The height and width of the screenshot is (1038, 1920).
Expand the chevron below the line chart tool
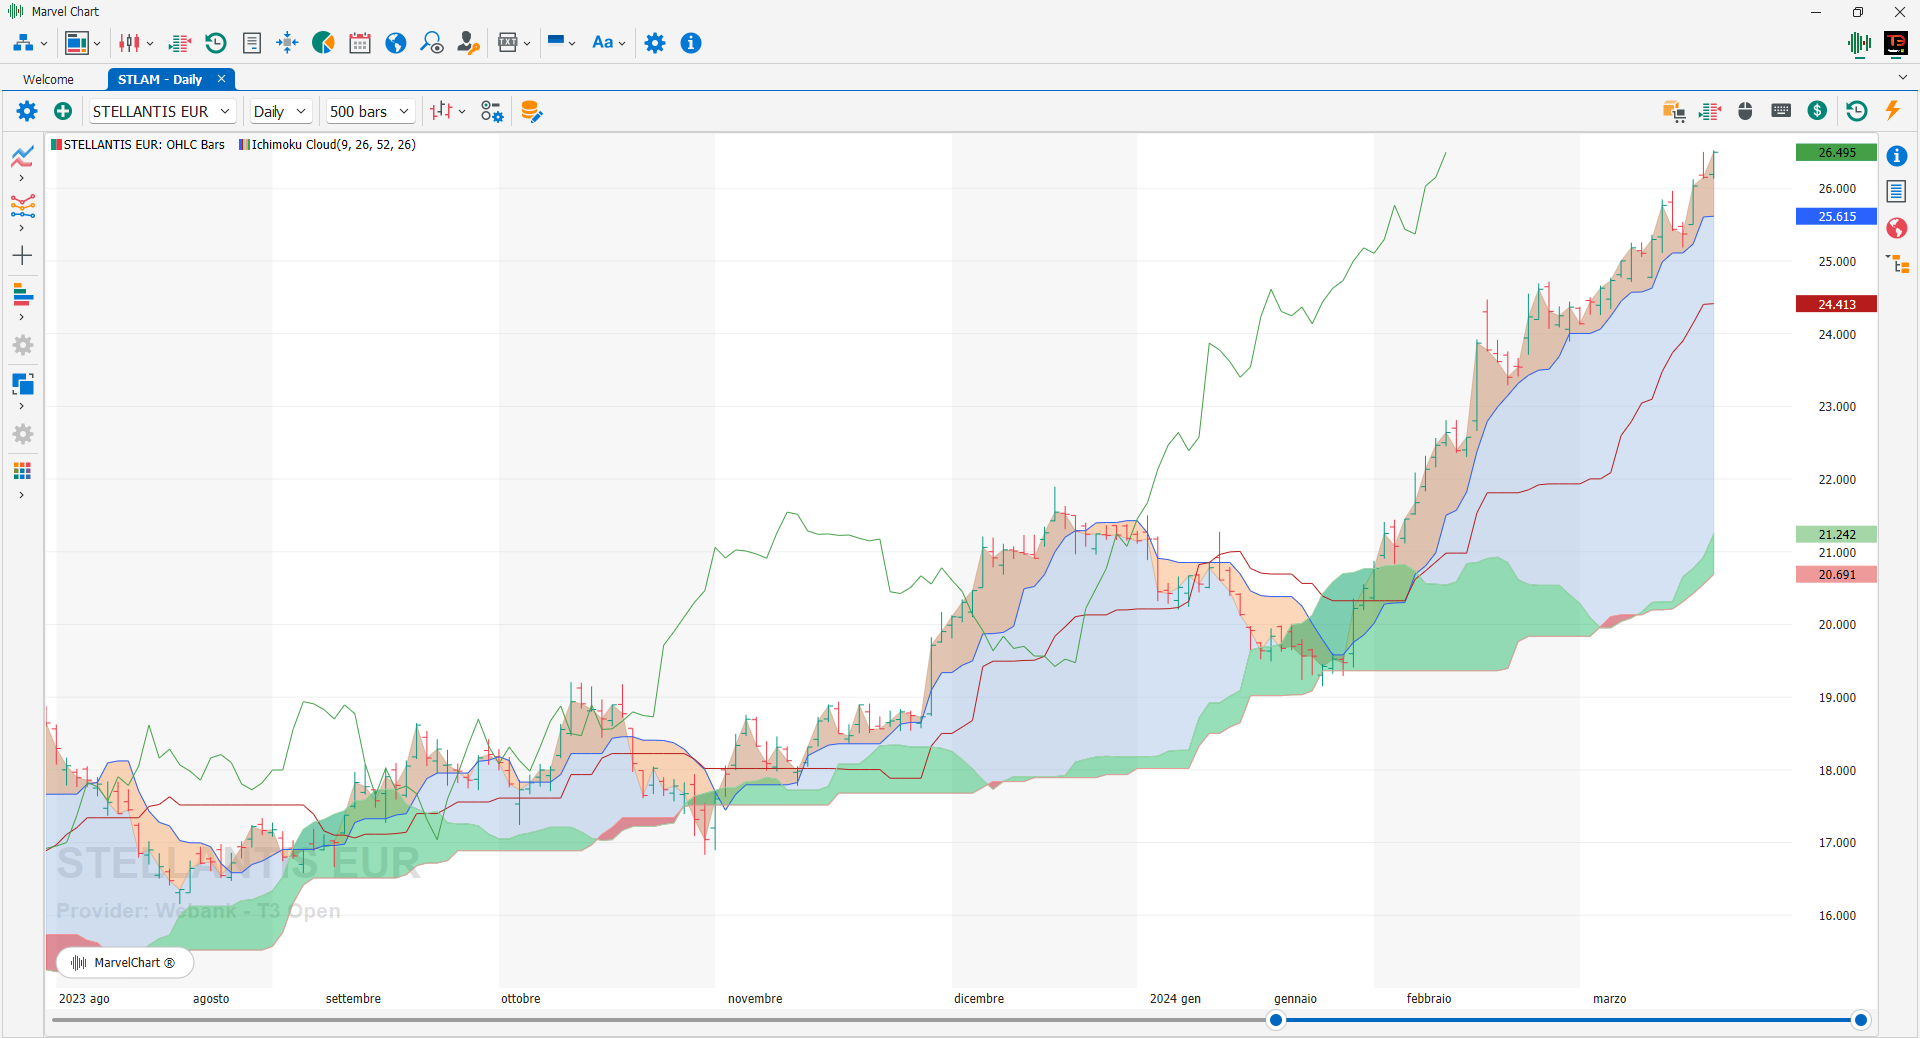coord(22,179)
